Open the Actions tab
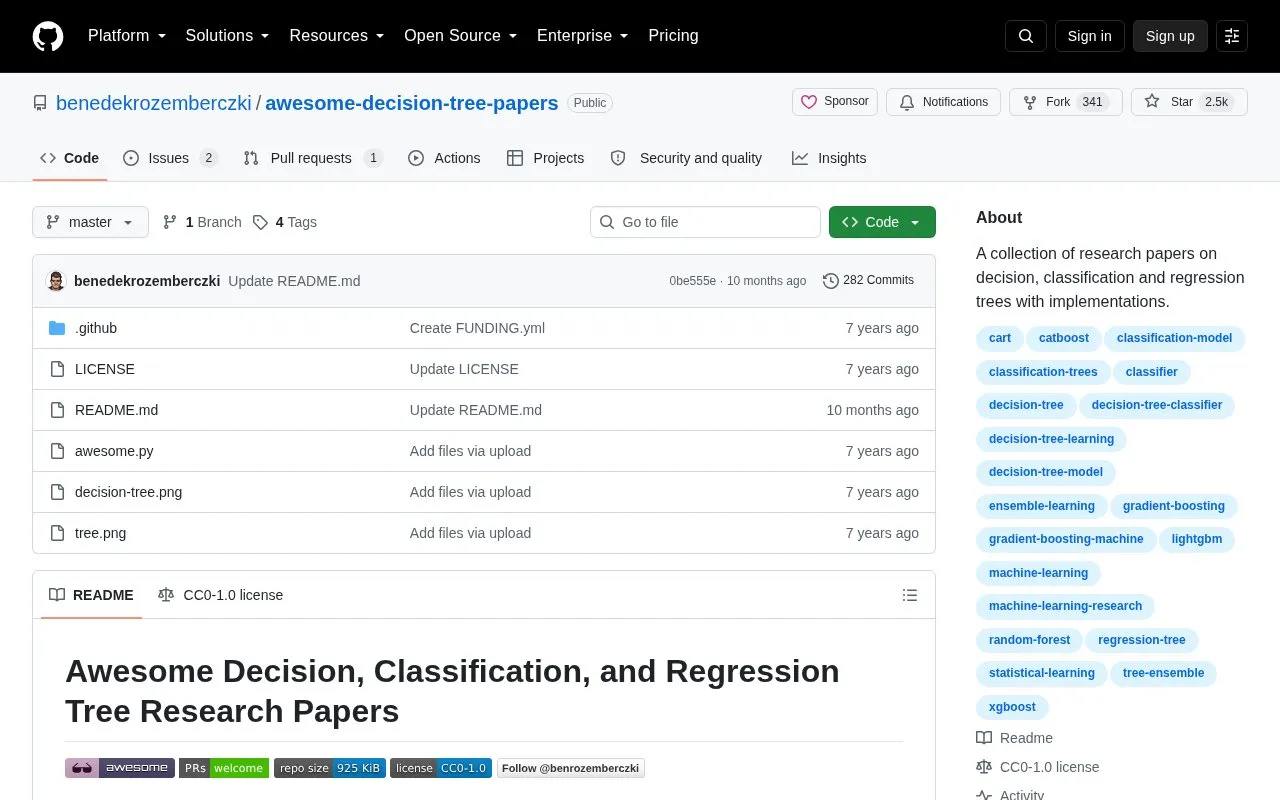 point(444,158)
